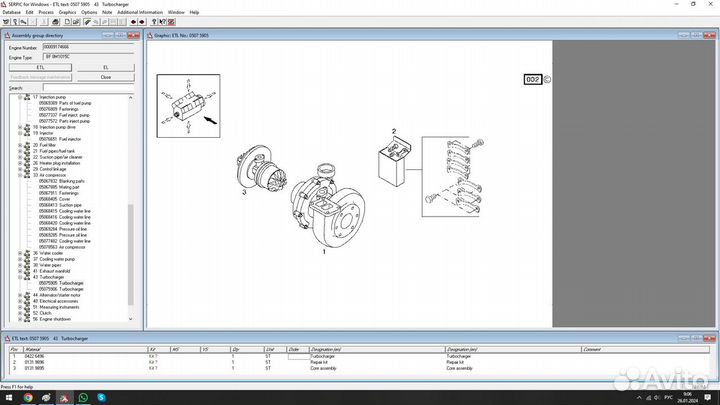Click the Windows Start button
This screenshot has height=405, width=720.
pyautogui.click(x=7, y=396)
